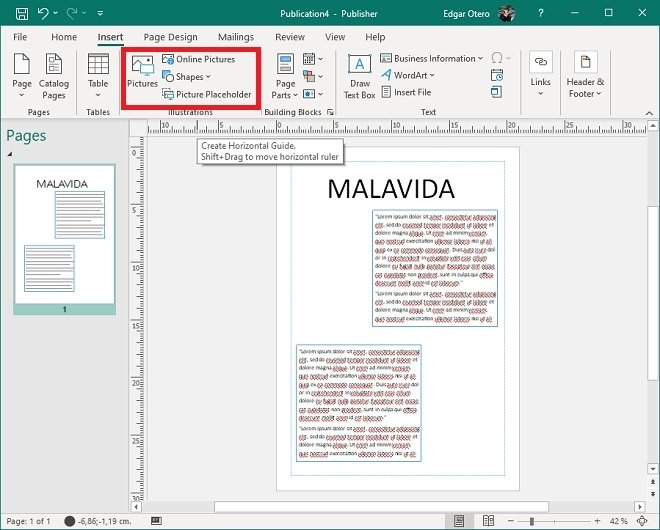
Task: Select the Insert ribbon tab
Action: pyautogui.click(x=110, y=37)
